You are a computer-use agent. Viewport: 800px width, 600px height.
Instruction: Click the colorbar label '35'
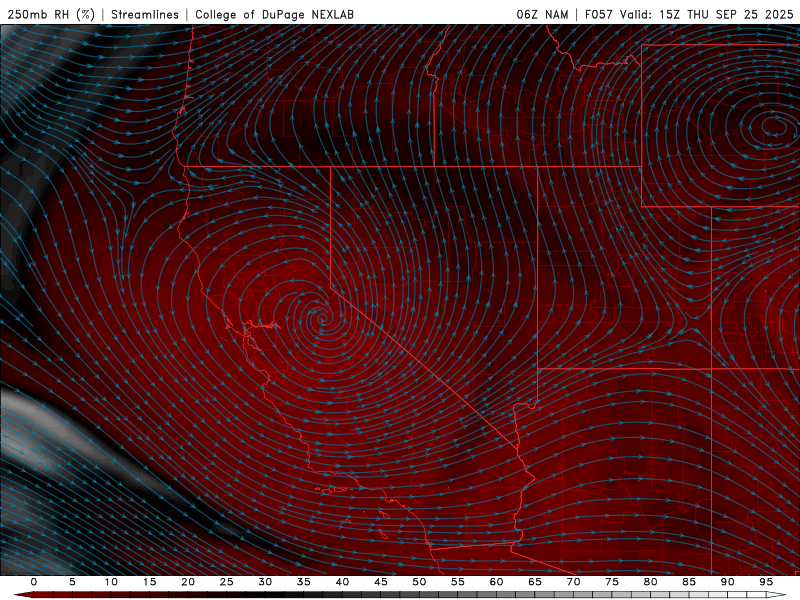point(304,582)
